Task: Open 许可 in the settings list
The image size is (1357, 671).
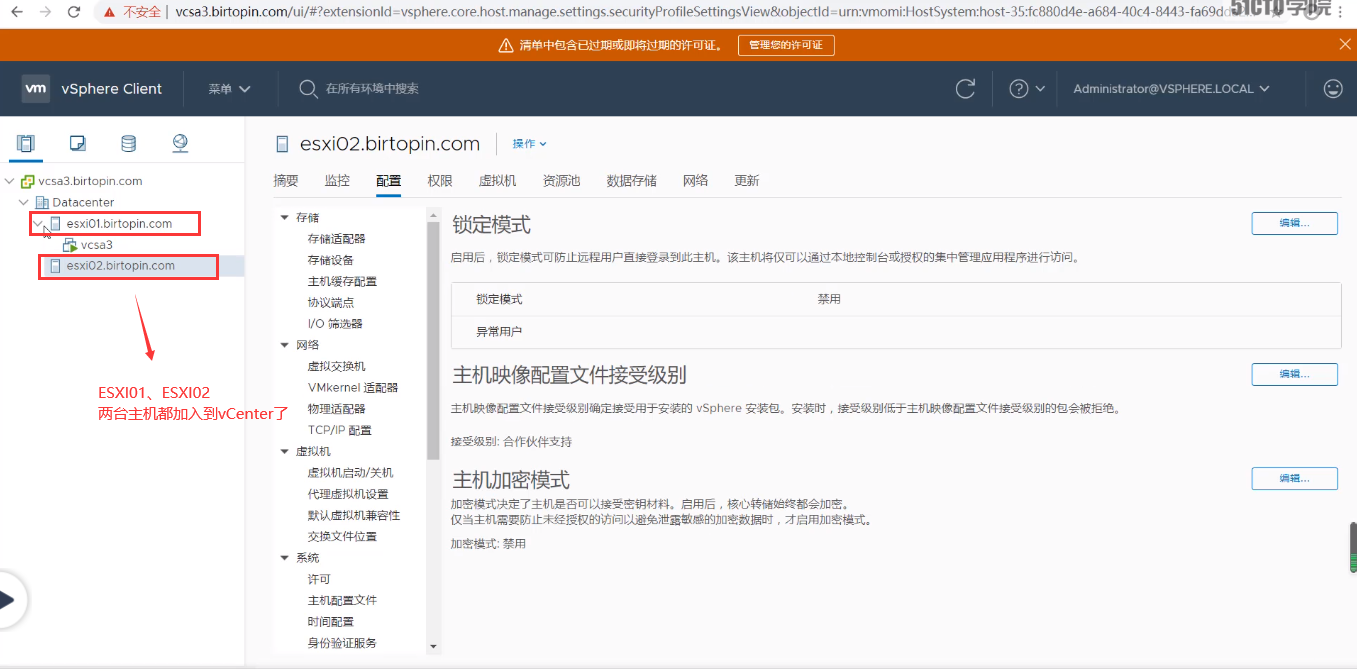Action: tap(319, 579)
